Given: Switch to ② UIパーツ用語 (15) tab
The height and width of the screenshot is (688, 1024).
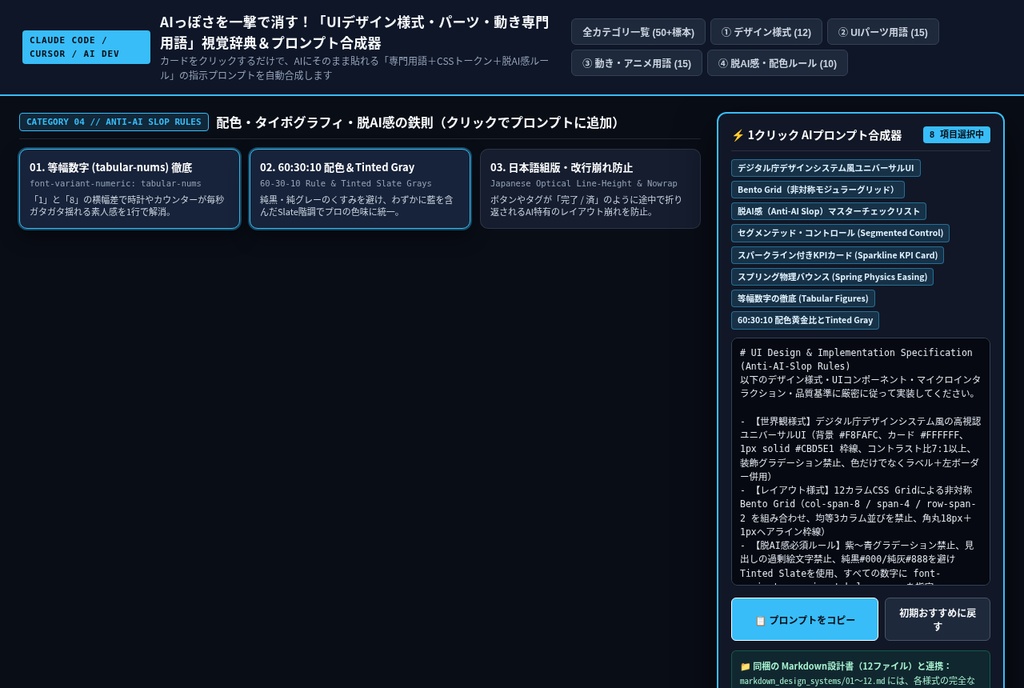Looking at the screenshot, I should [x=882, y=32].
